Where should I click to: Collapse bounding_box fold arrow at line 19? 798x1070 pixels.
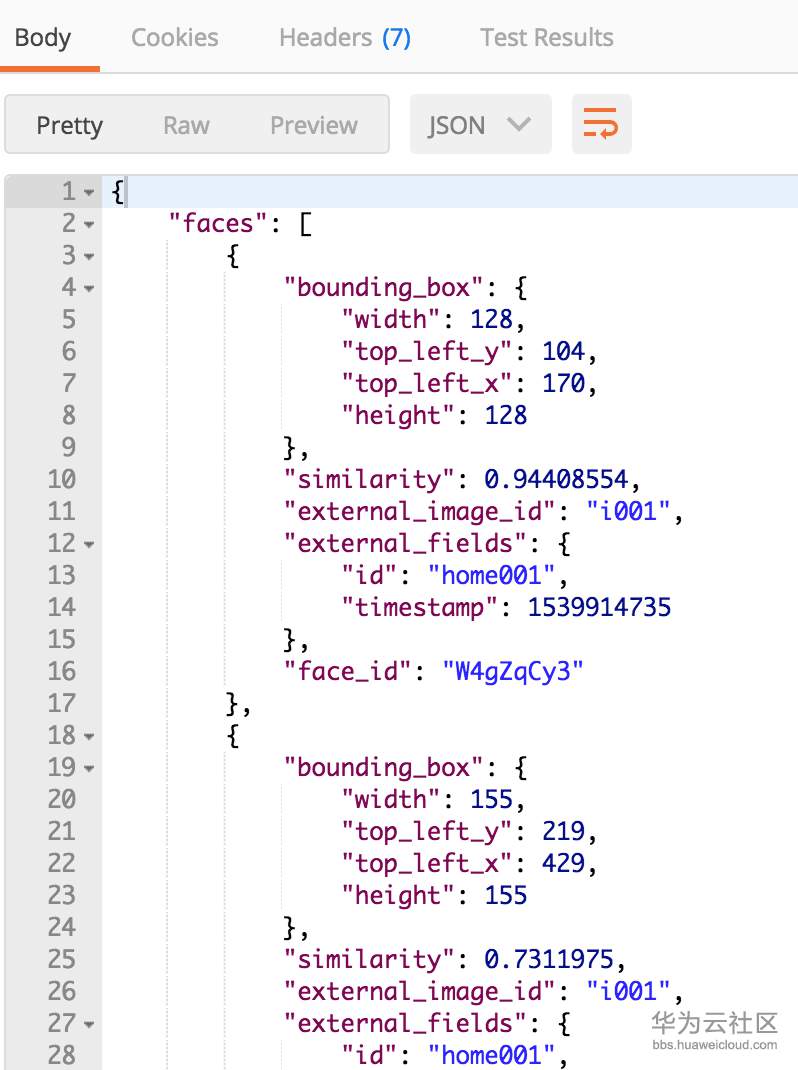pos(89,768)
